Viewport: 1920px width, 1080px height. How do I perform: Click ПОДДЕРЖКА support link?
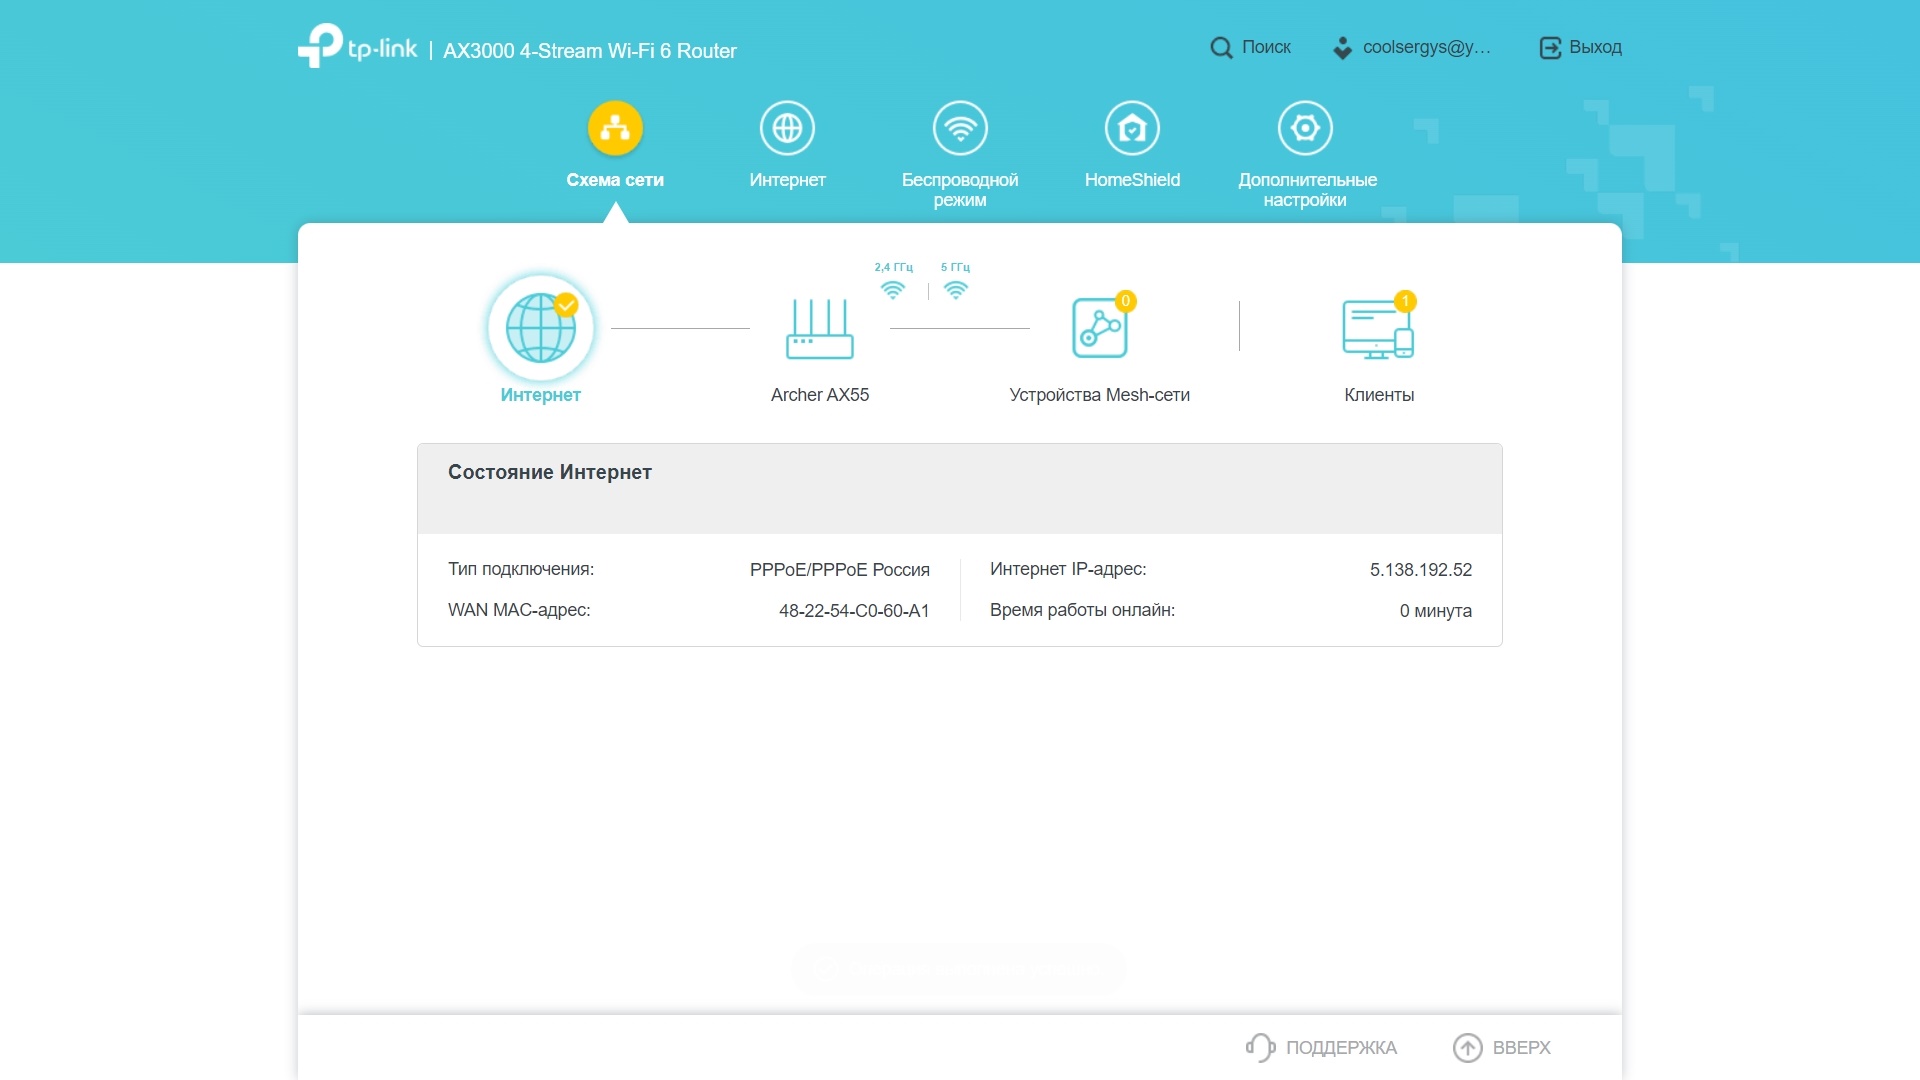1341,1048
